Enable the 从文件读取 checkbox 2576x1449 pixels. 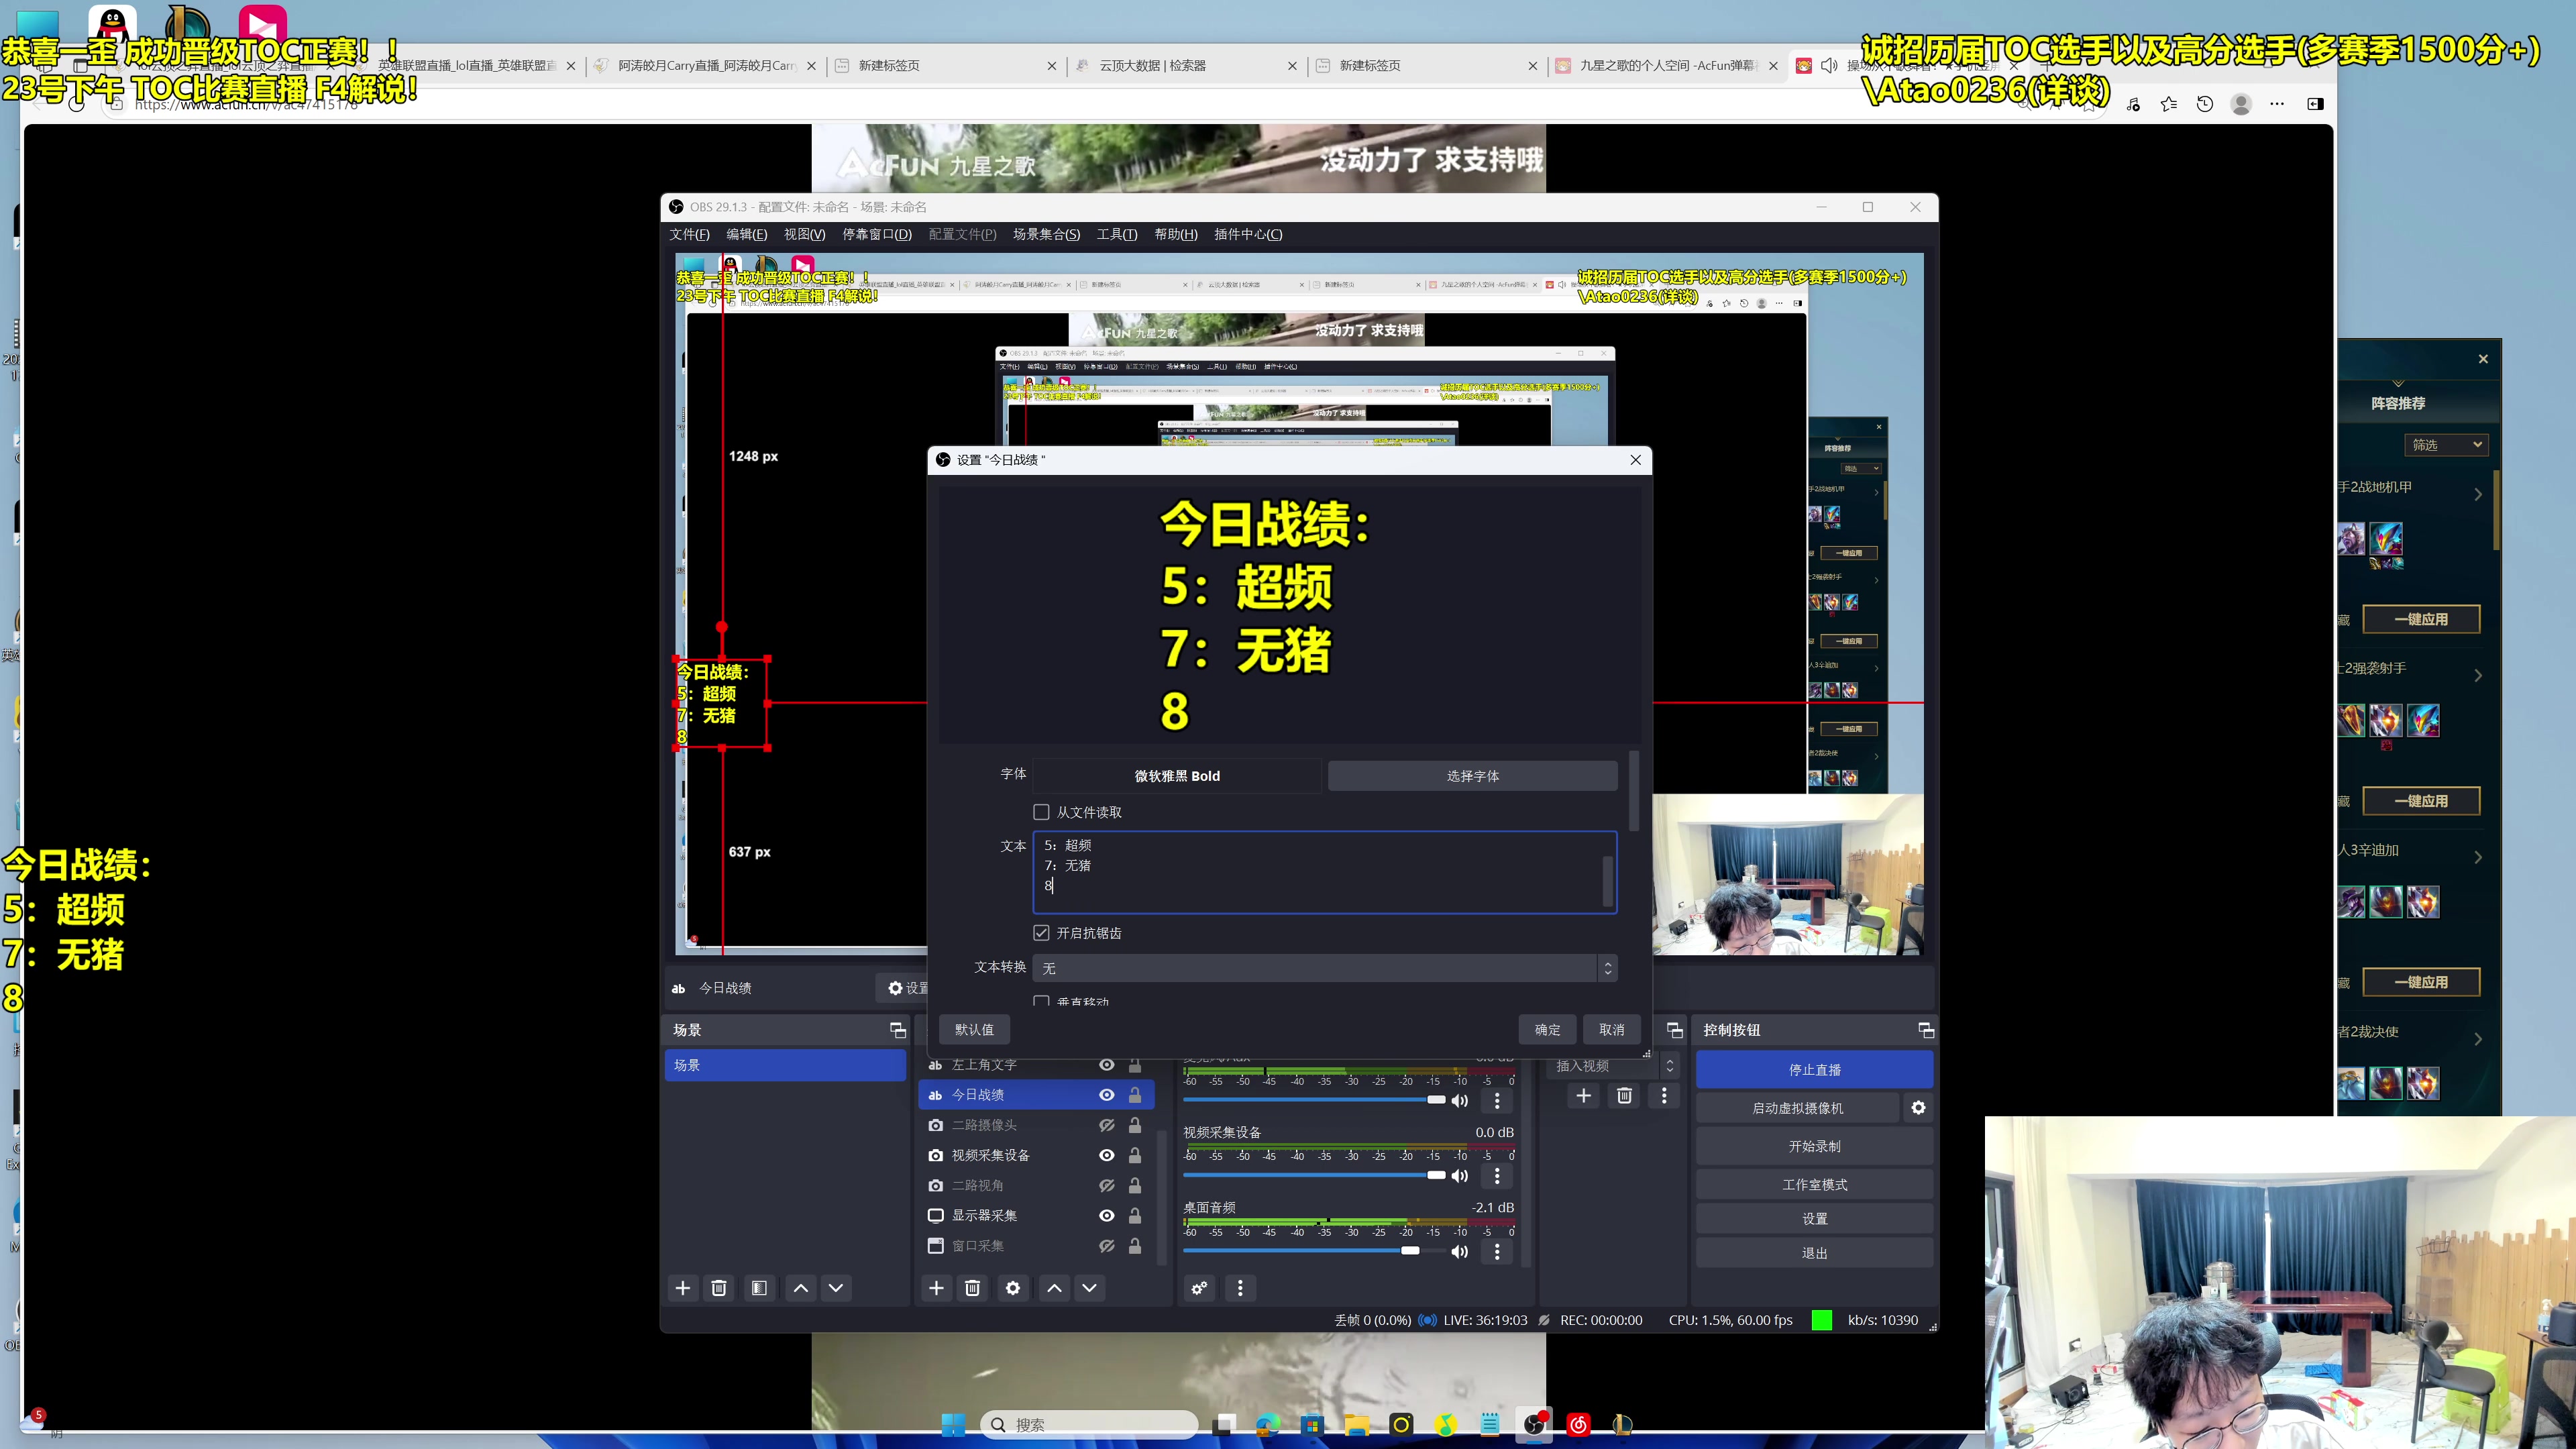pyautogui.click(x=1041, y=812)
